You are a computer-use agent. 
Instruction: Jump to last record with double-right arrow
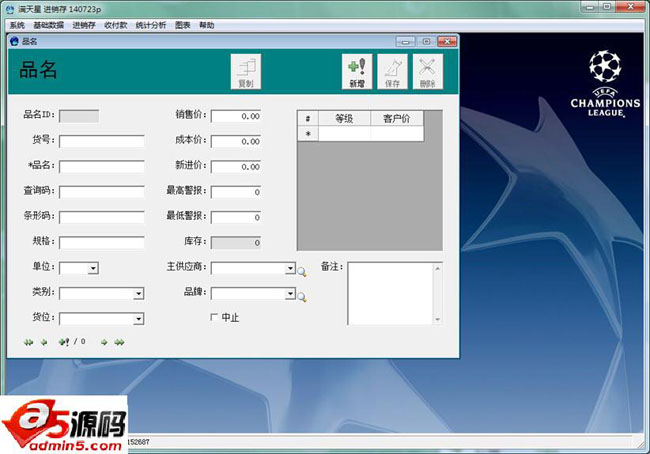[x=119, y=342]
